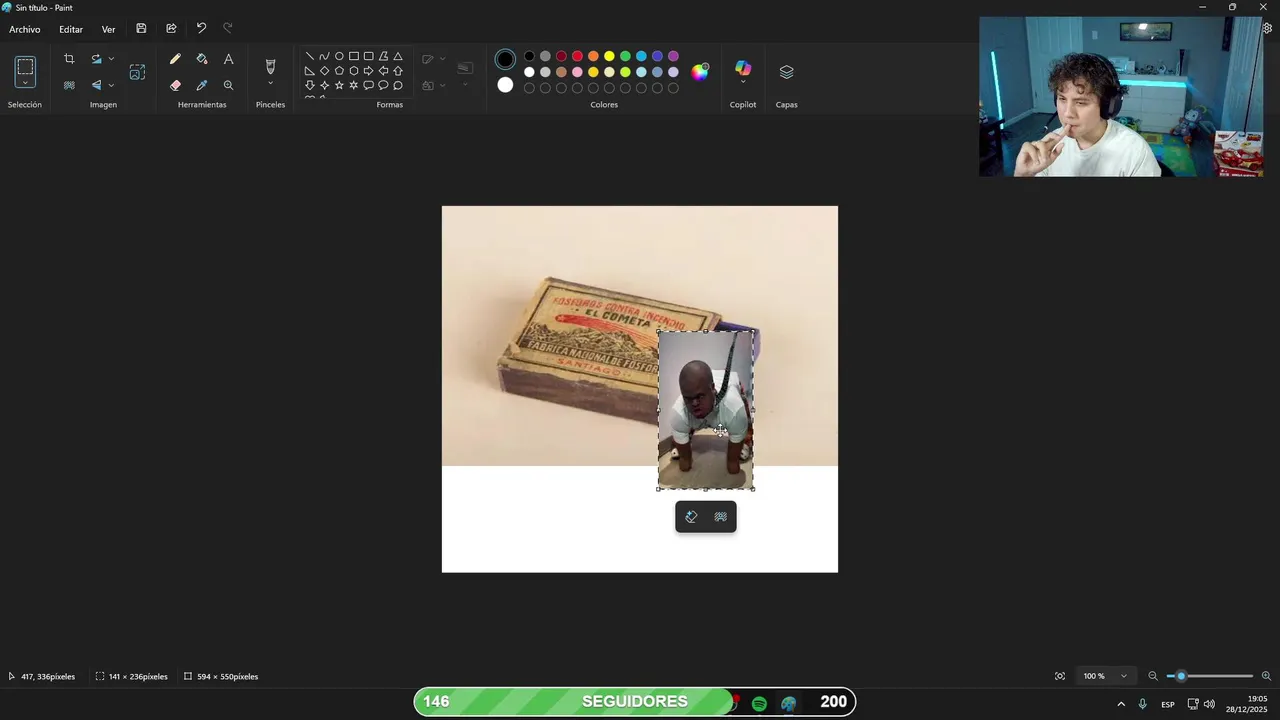
Task: Select the pentagon shape
Action: pyautogui.click(x=339, y=71)
